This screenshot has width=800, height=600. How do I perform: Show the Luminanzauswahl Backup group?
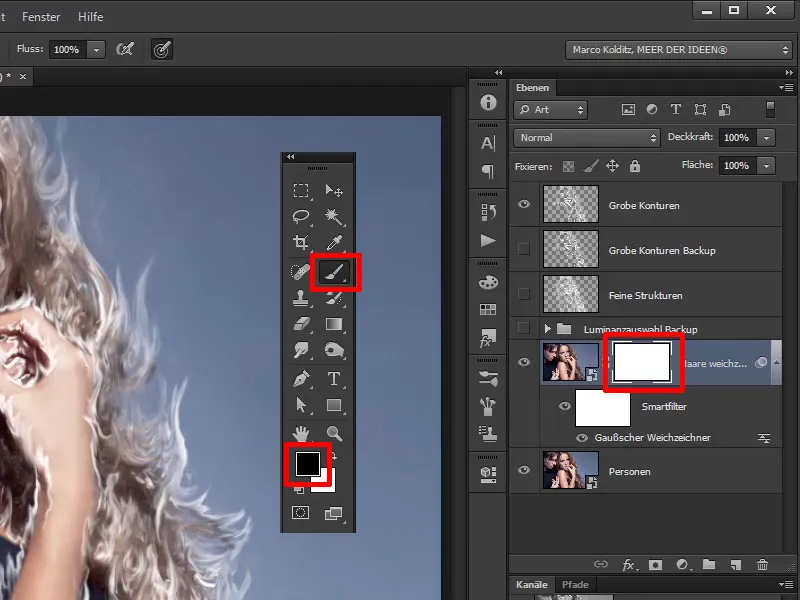pyautogui.click(x=524, y=328)
